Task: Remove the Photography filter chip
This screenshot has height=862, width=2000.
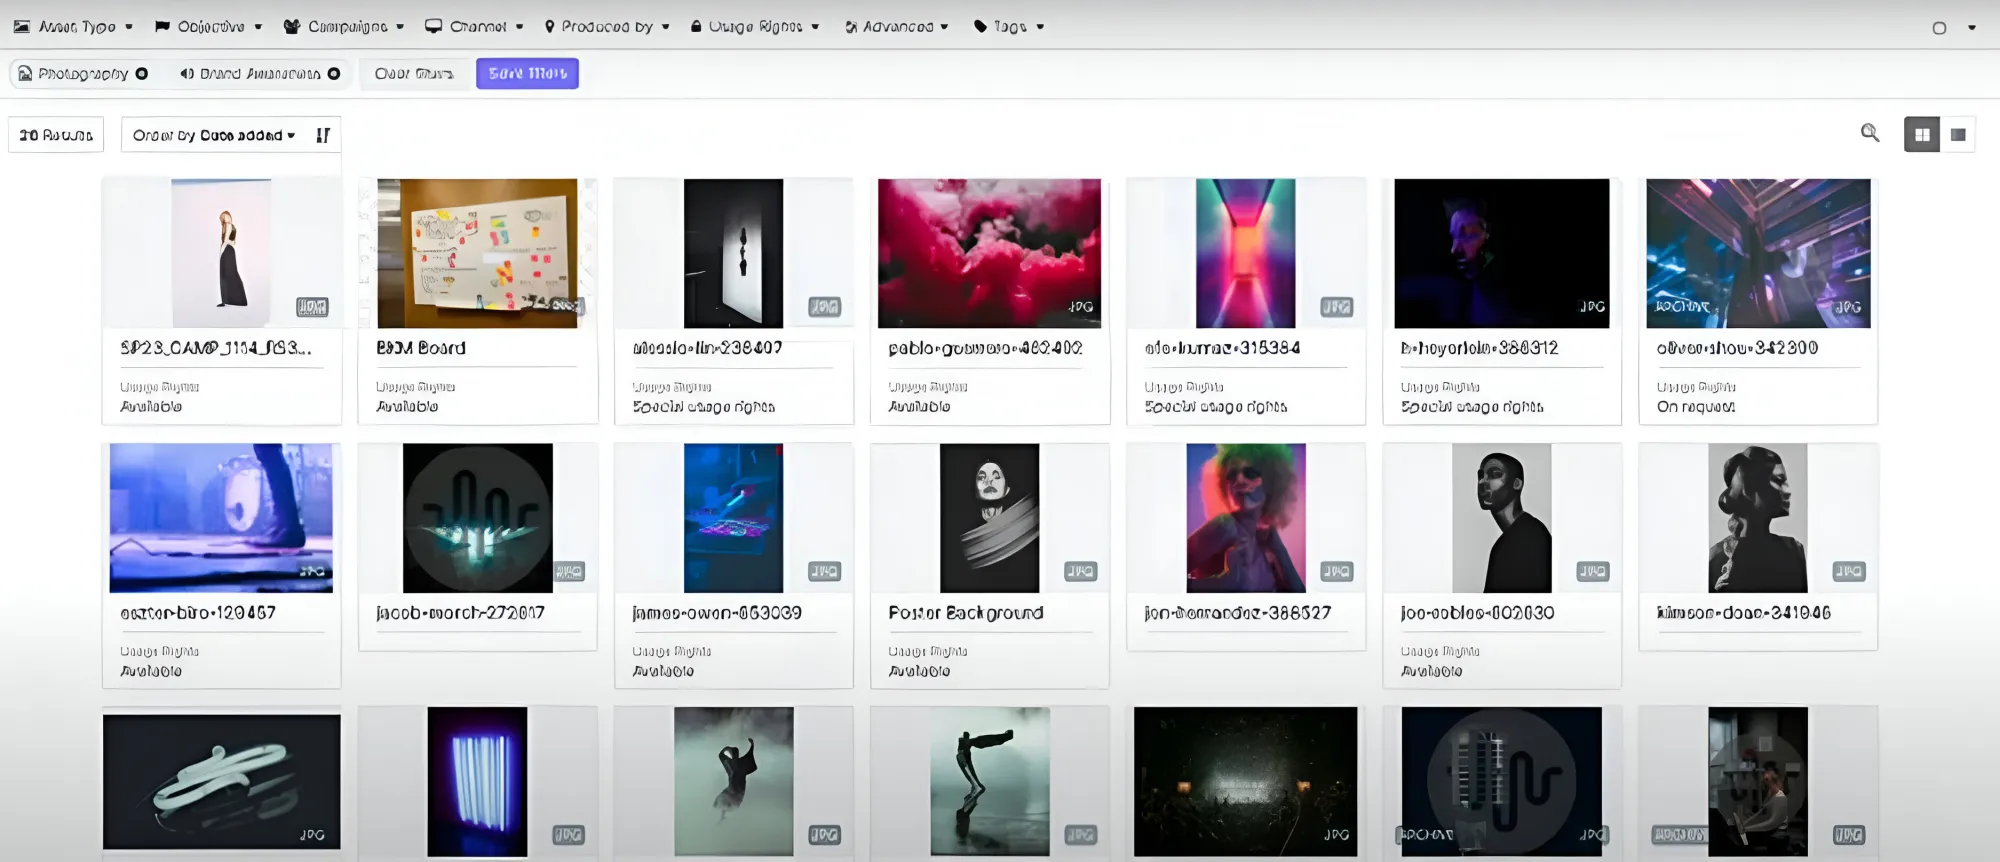Action: pos(142,74)
